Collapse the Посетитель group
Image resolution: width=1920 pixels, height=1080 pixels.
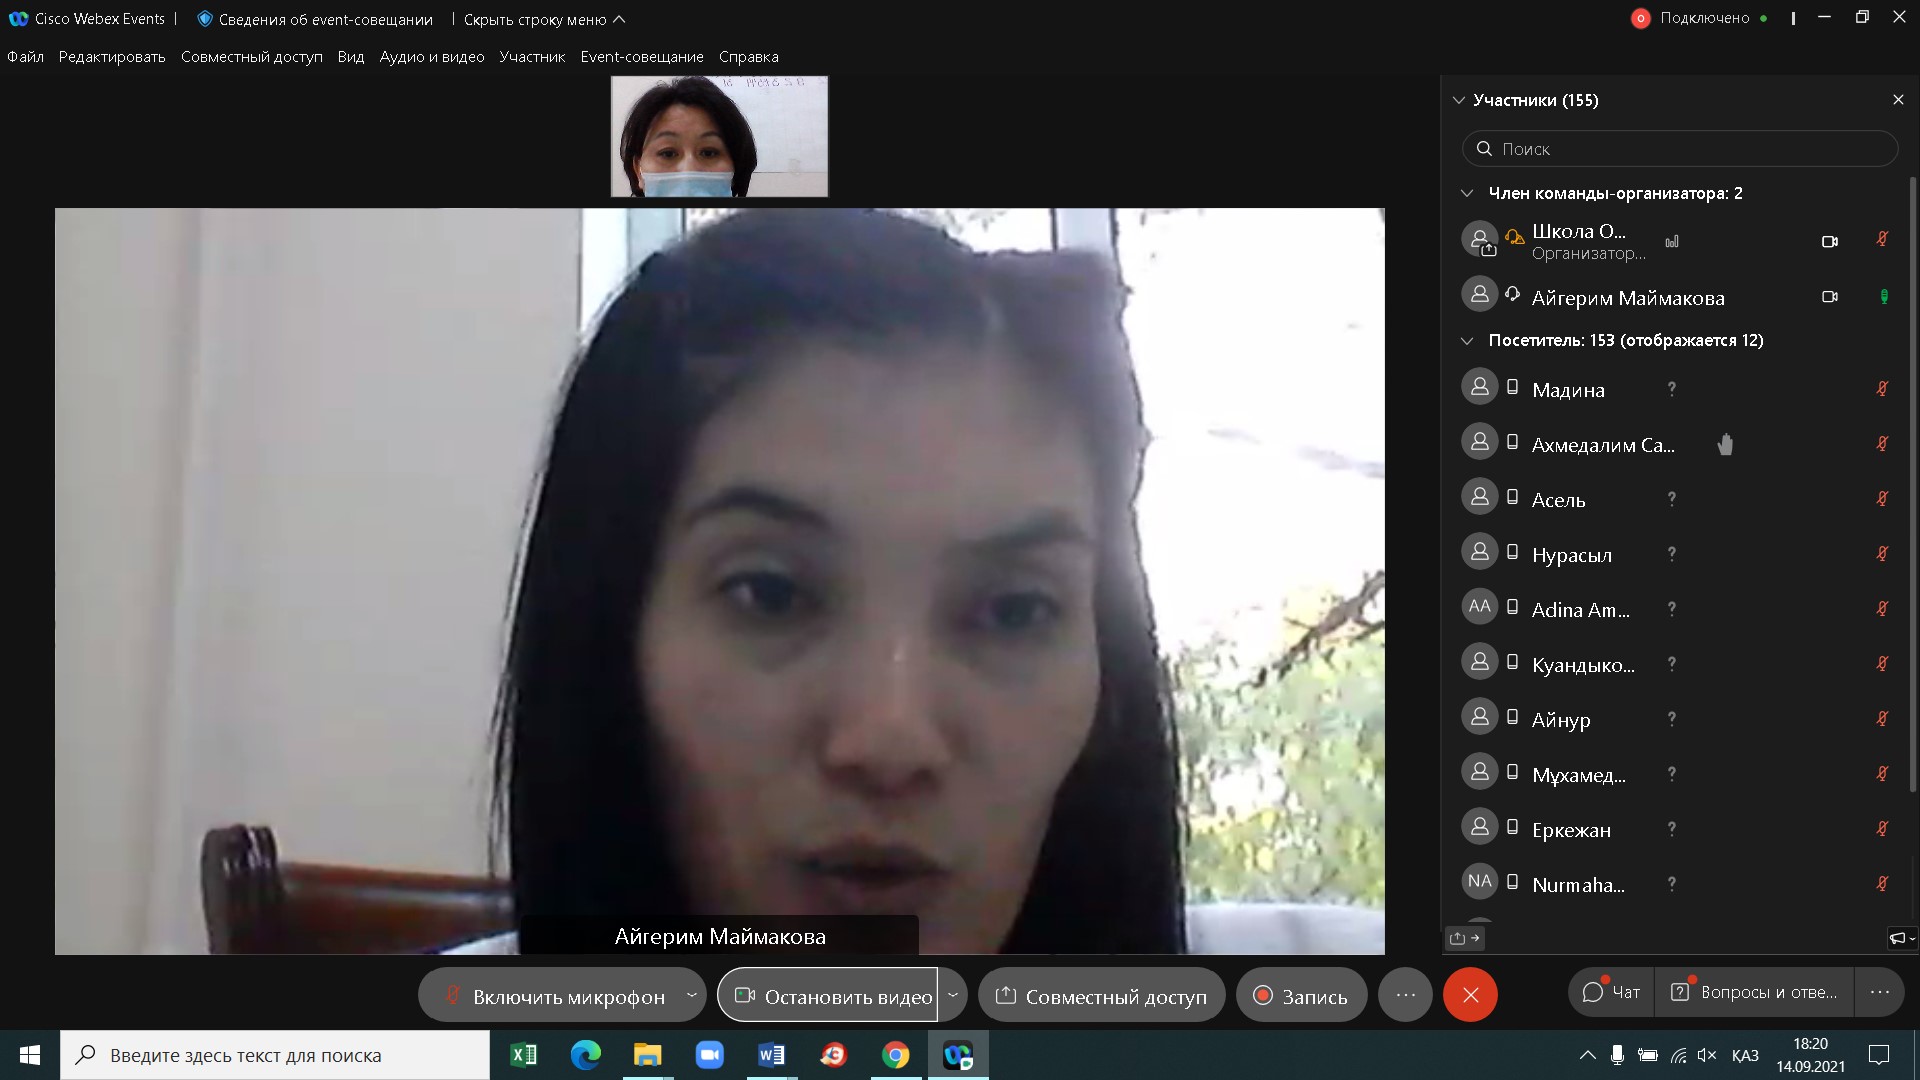pyautogui.click(x=1467, y=341)
